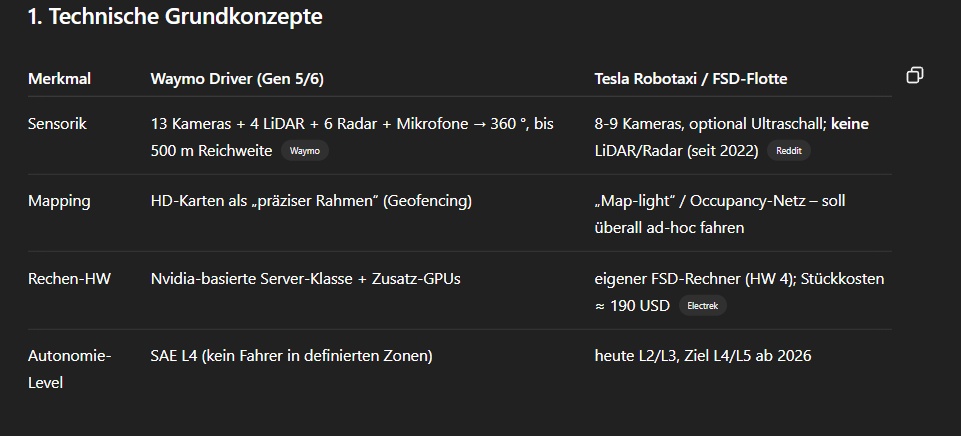
Task: Click the 'eigener FSD-Rechner (HW 4)' text
Action: coord(695,279)
